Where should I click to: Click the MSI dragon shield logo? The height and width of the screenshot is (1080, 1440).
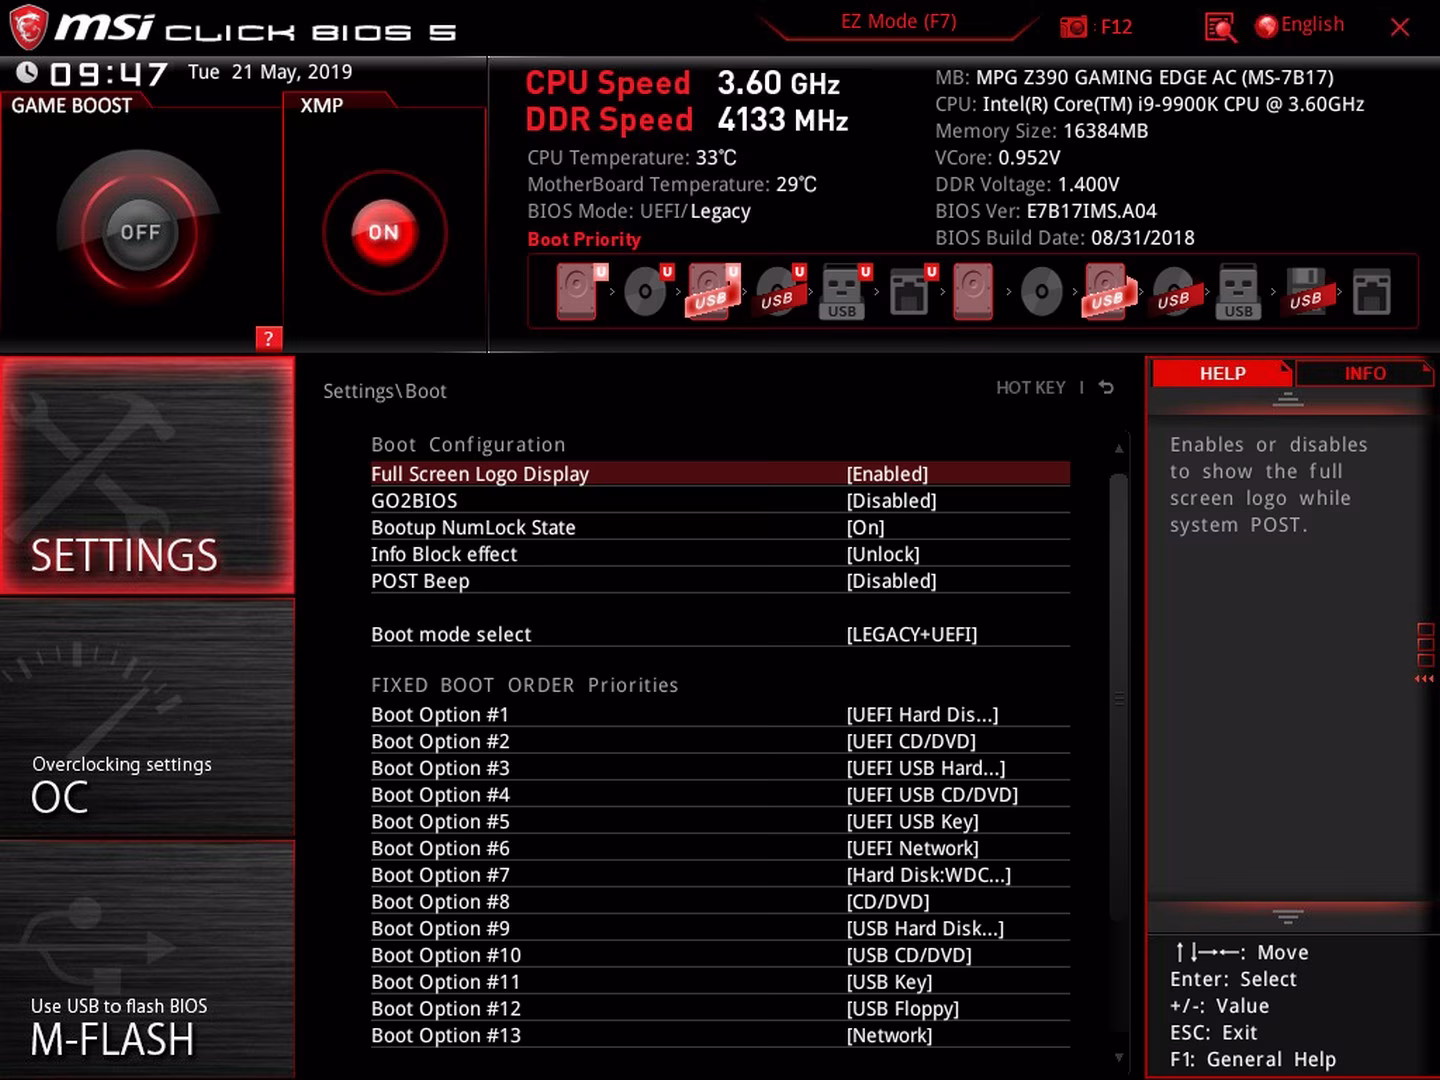click(28, 27)
